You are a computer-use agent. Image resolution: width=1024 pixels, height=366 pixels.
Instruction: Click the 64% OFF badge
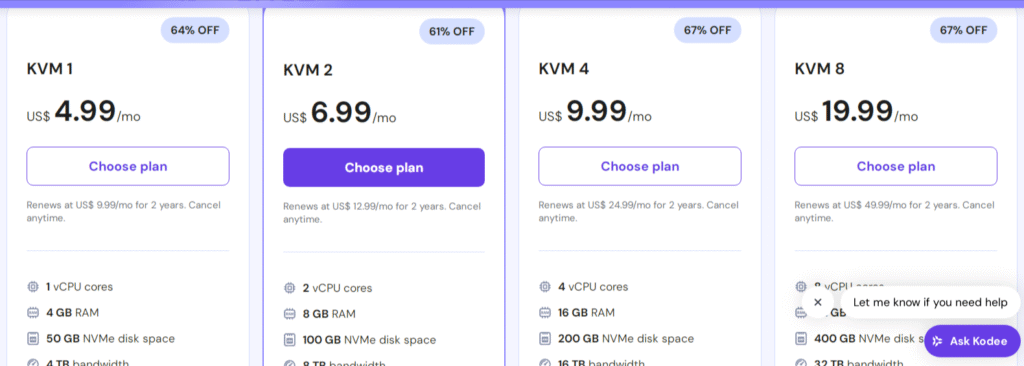tap(195, 30)
